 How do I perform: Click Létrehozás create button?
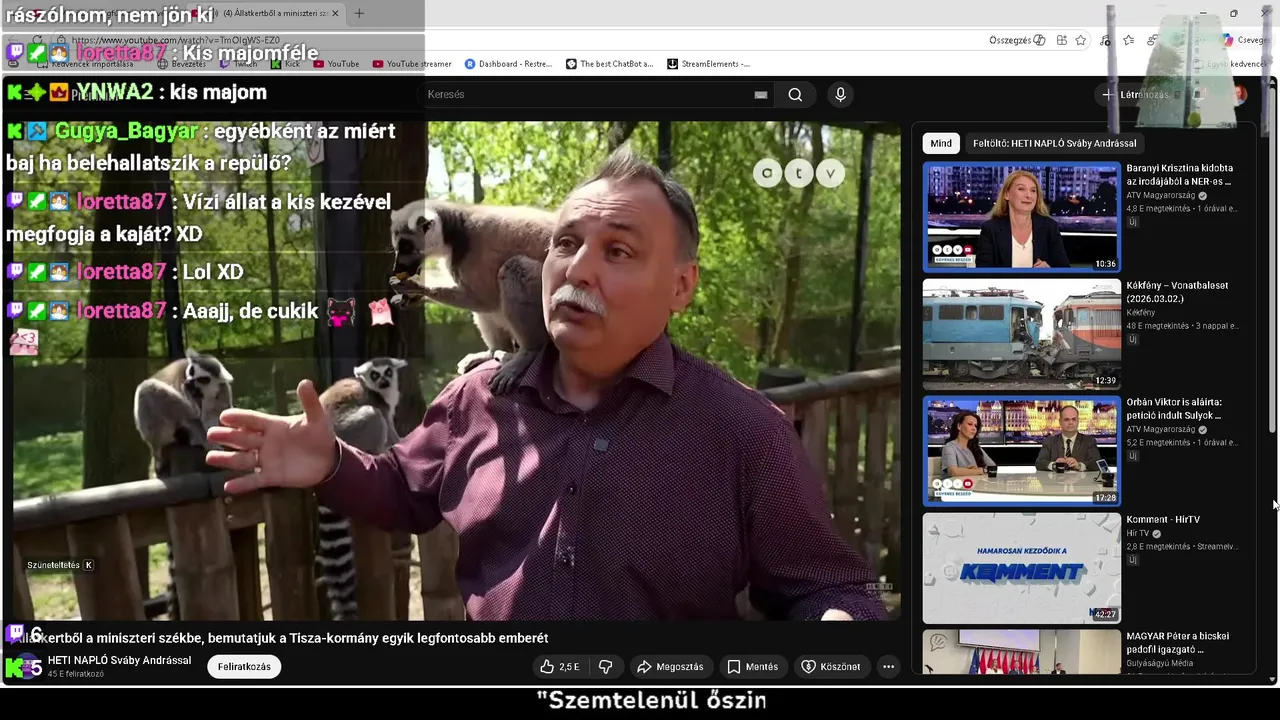(x=1135, y=94)
